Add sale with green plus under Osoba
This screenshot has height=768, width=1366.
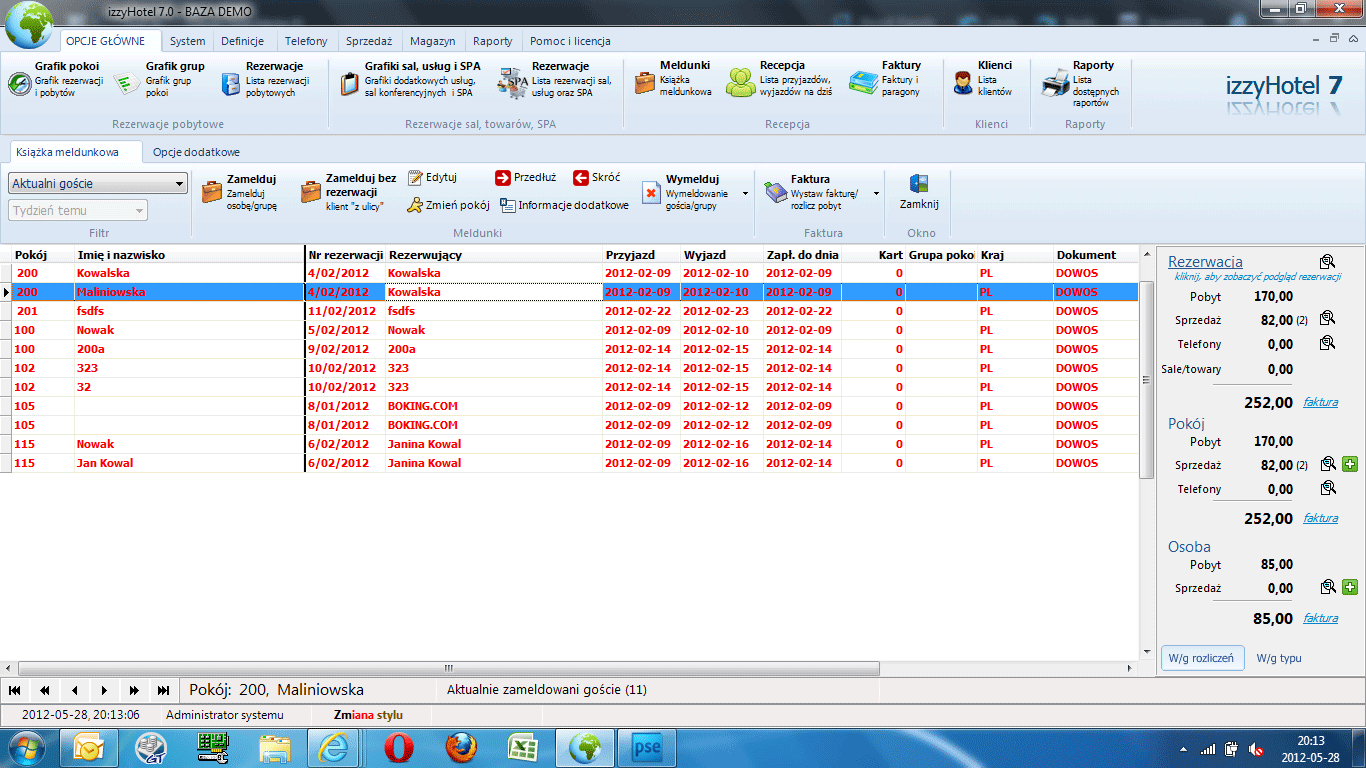coord(1350,588)
